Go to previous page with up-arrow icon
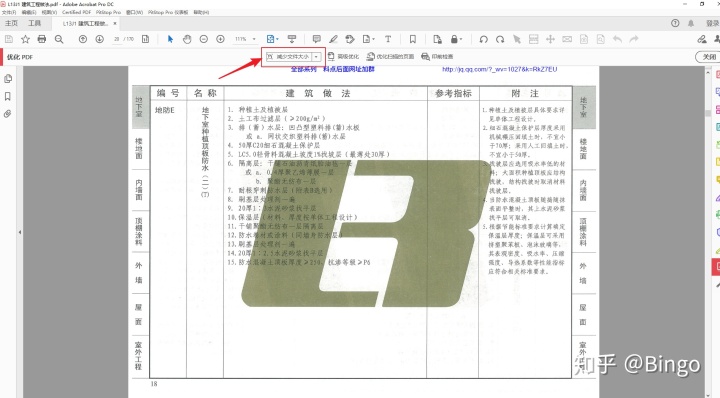Viewport: 720px width, 398px height. (x=83, y=39)
